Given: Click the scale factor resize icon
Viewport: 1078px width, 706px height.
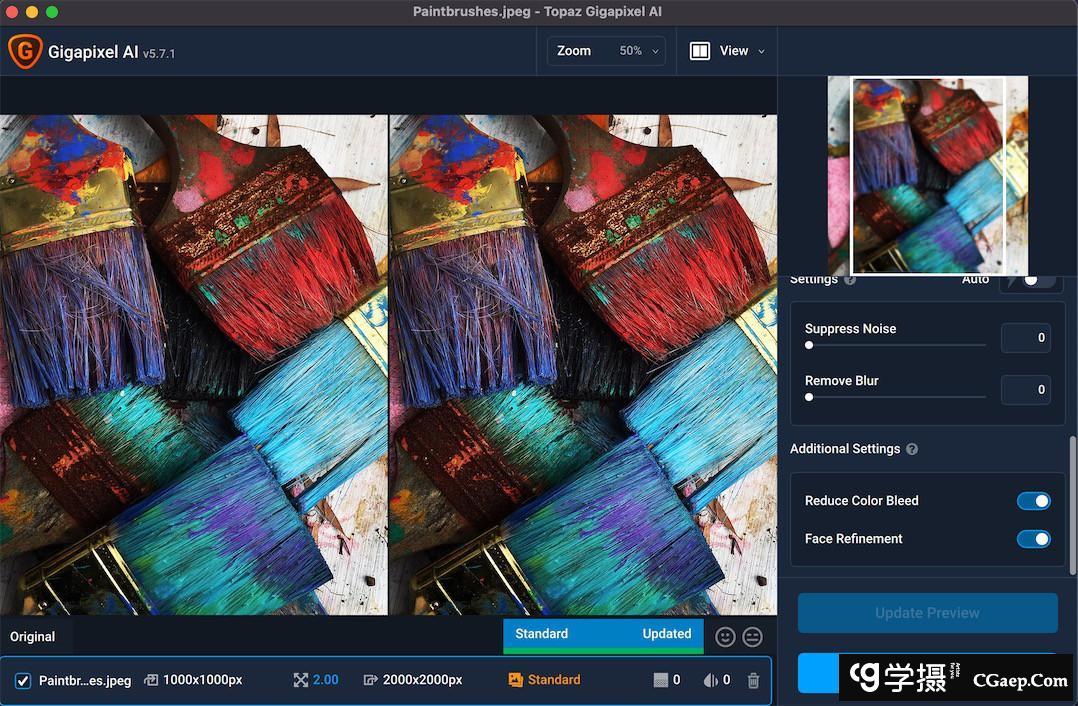Looking at the screenshot, I should 300,680.
